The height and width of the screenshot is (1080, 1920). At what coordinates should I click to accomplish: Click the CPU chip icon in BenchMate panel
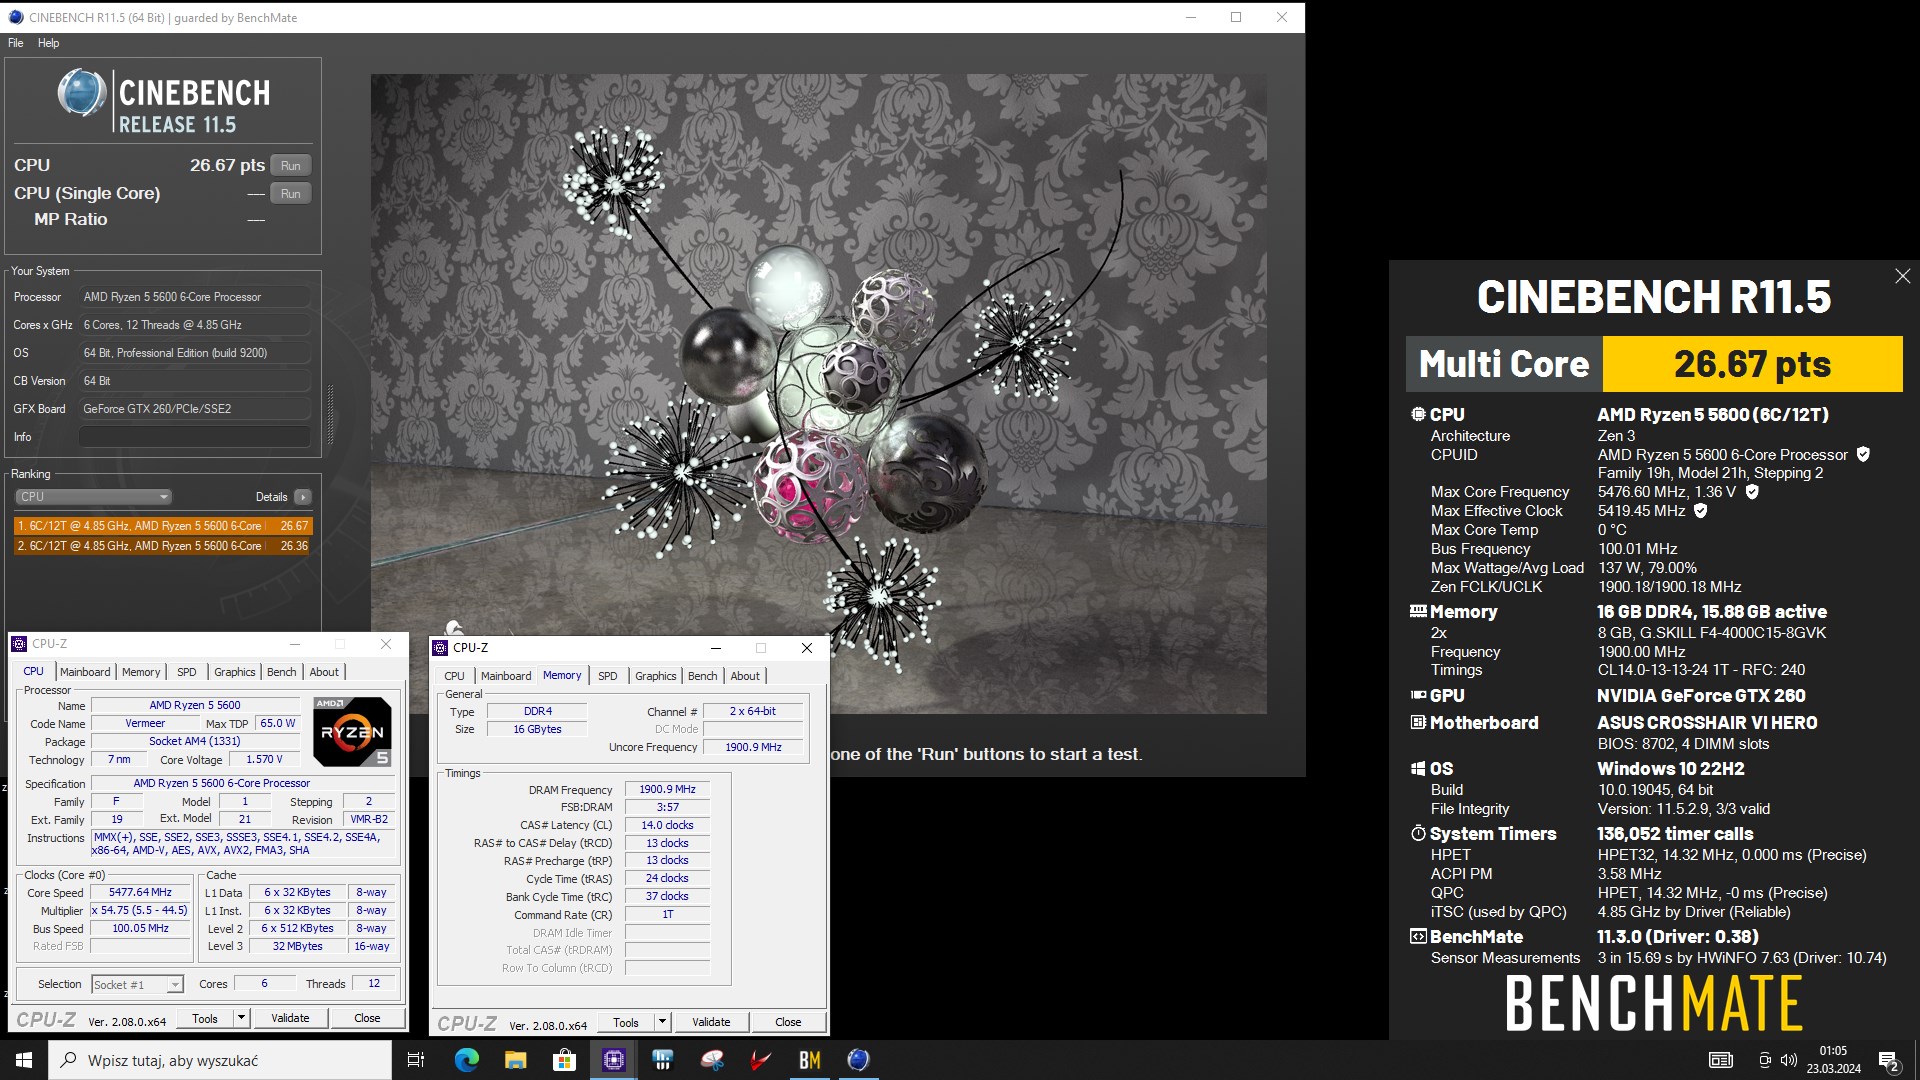point(1418,414)
